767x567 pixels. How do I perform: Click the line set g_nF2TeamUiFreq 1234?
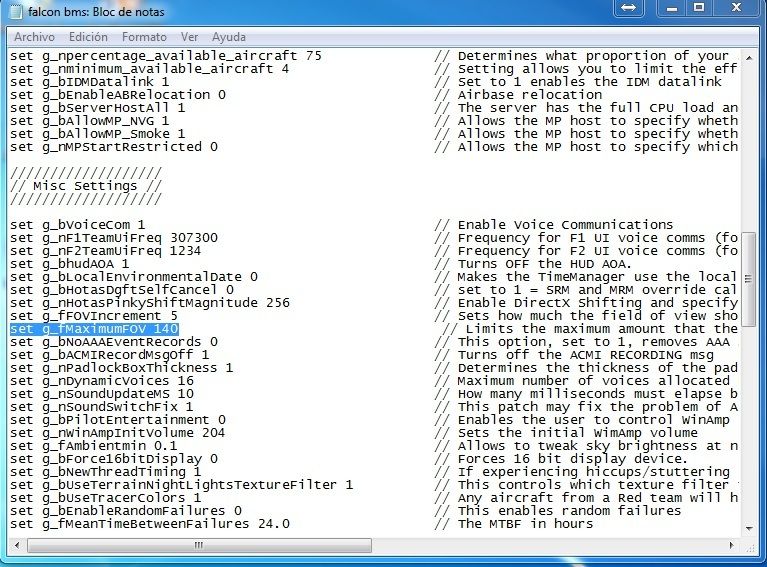tap(105, 251)
